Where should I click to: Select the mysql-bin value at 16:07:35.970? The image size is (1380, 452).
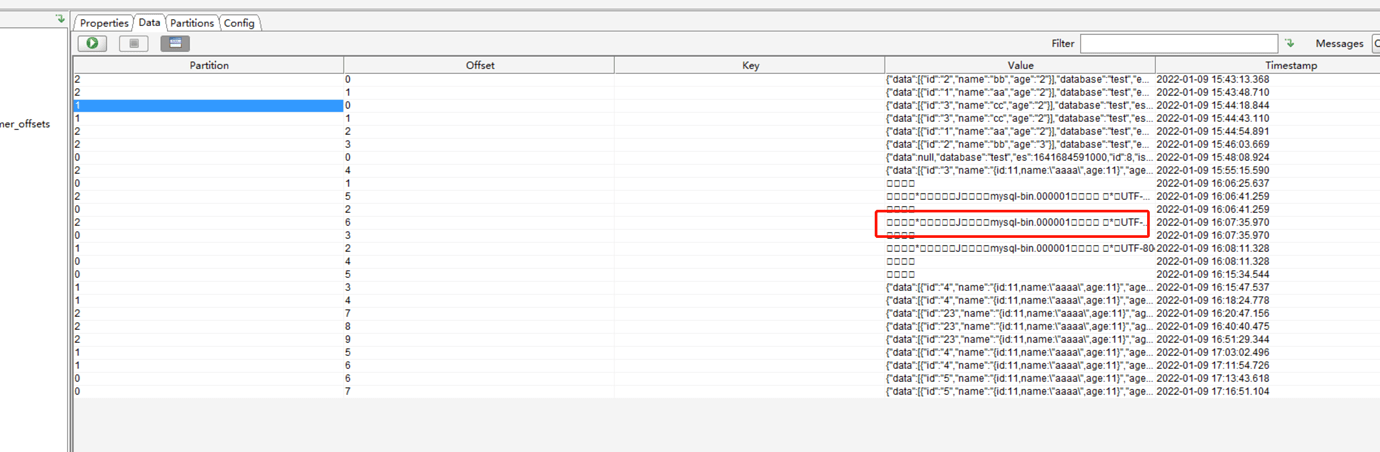(1015, 222)
